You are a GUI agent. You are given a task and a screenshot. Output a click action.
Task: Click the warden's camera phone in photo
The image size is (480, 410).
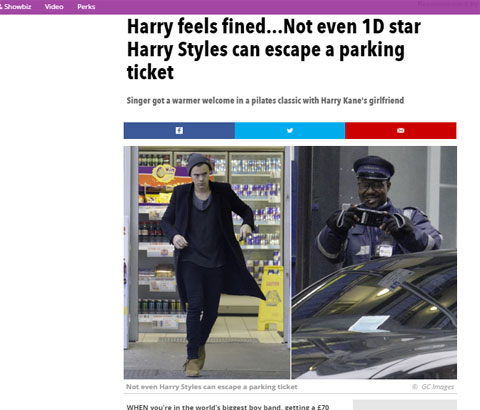coord(369,216)
